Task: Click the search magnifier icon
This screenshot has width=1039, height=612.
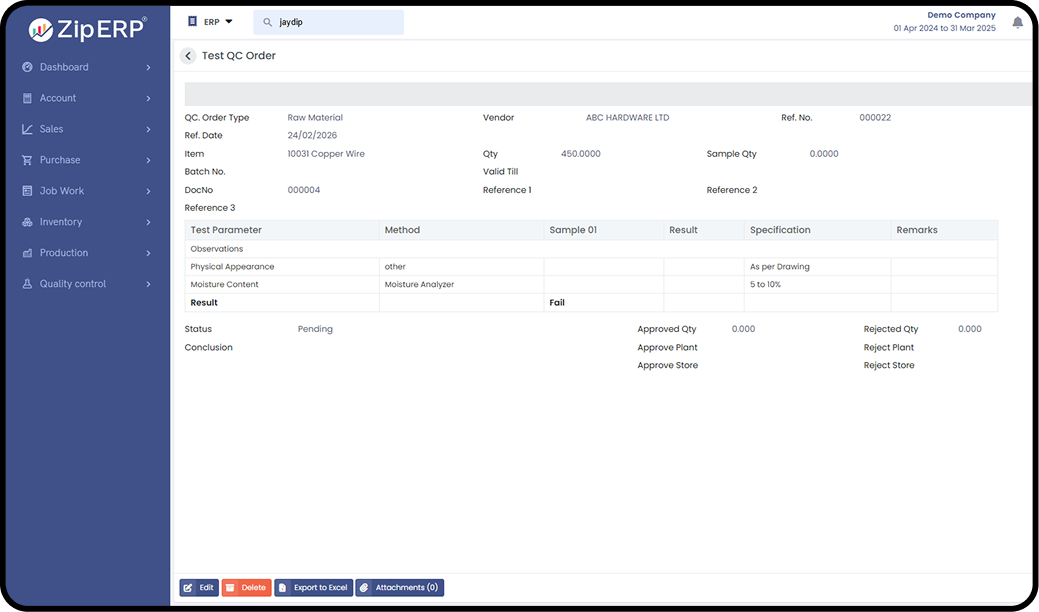Action: [x=268, y=22]
